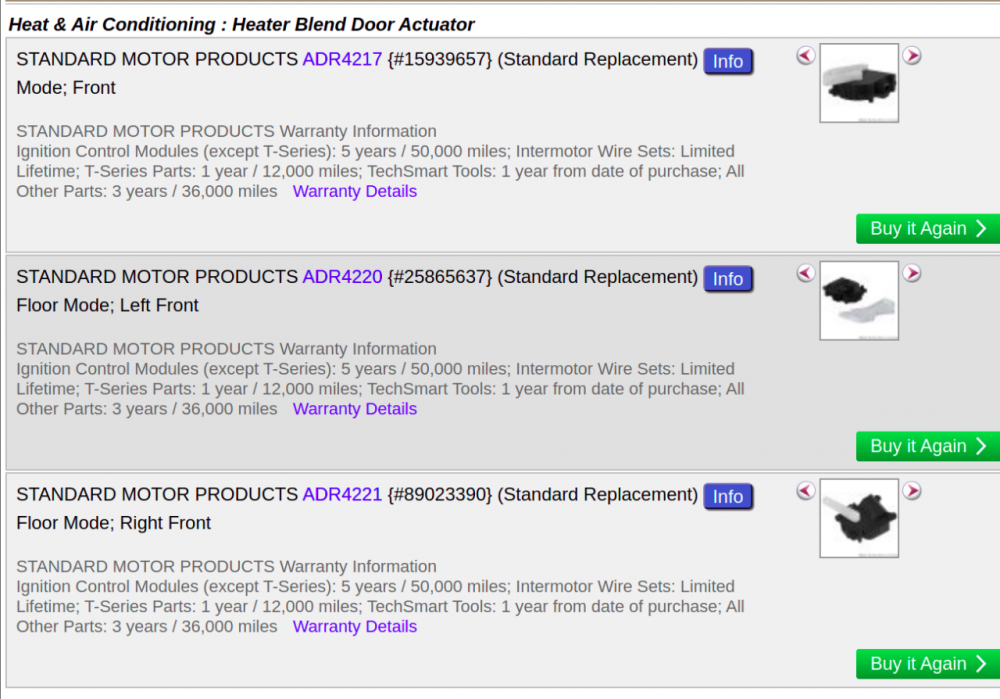This screenshot has height=699, width=1000.
Task: Click Buy it Again for Right Front actuator
Action: tap(927, 664)
